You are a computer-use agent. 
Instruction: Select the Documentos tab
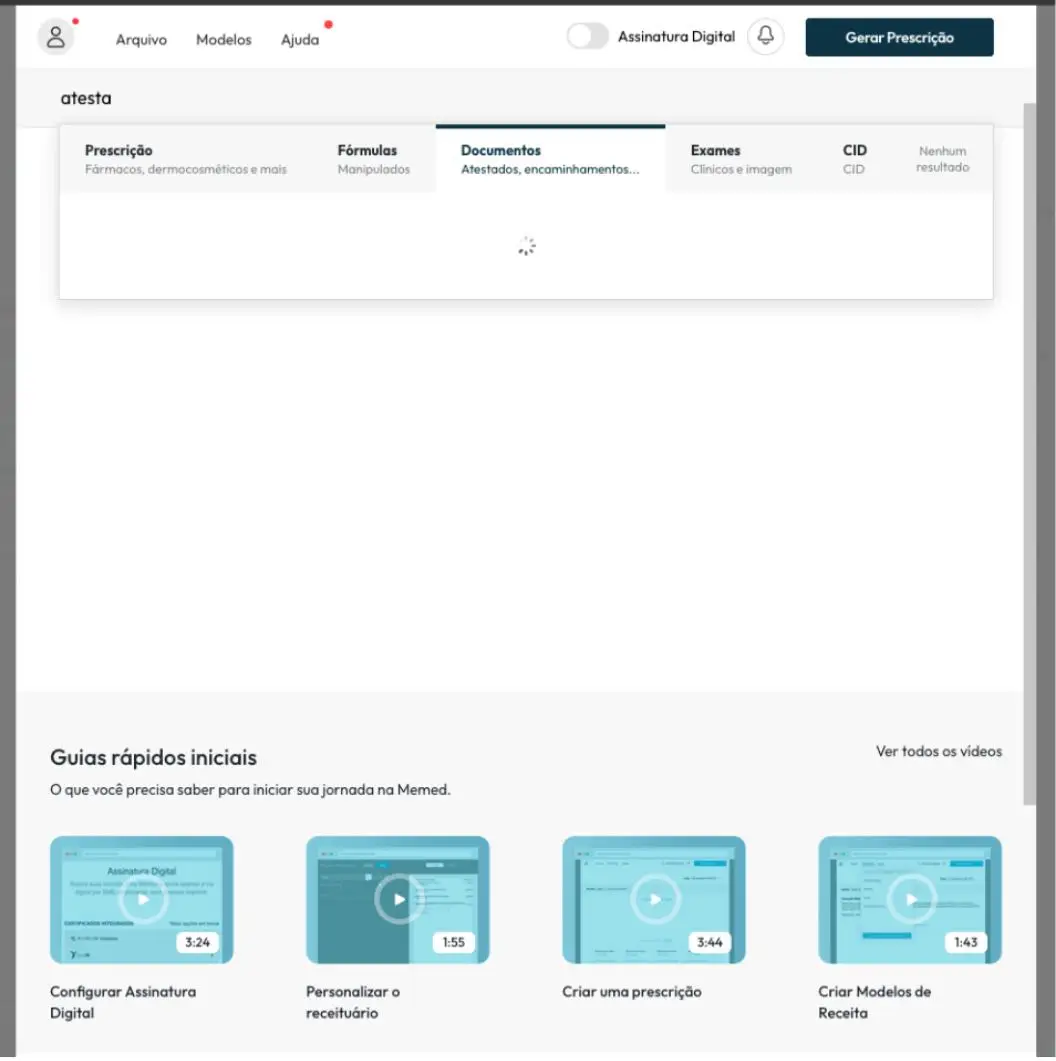(550, 159)
